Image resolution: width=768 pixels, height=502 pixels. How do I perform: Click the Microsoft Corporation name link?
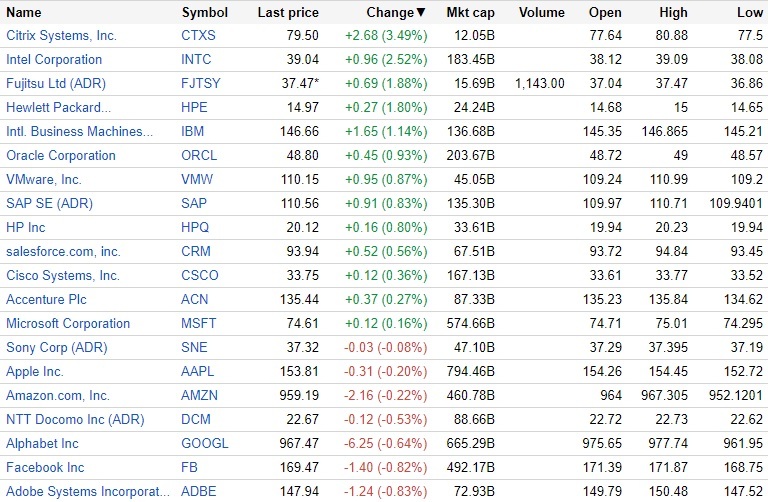68,323
